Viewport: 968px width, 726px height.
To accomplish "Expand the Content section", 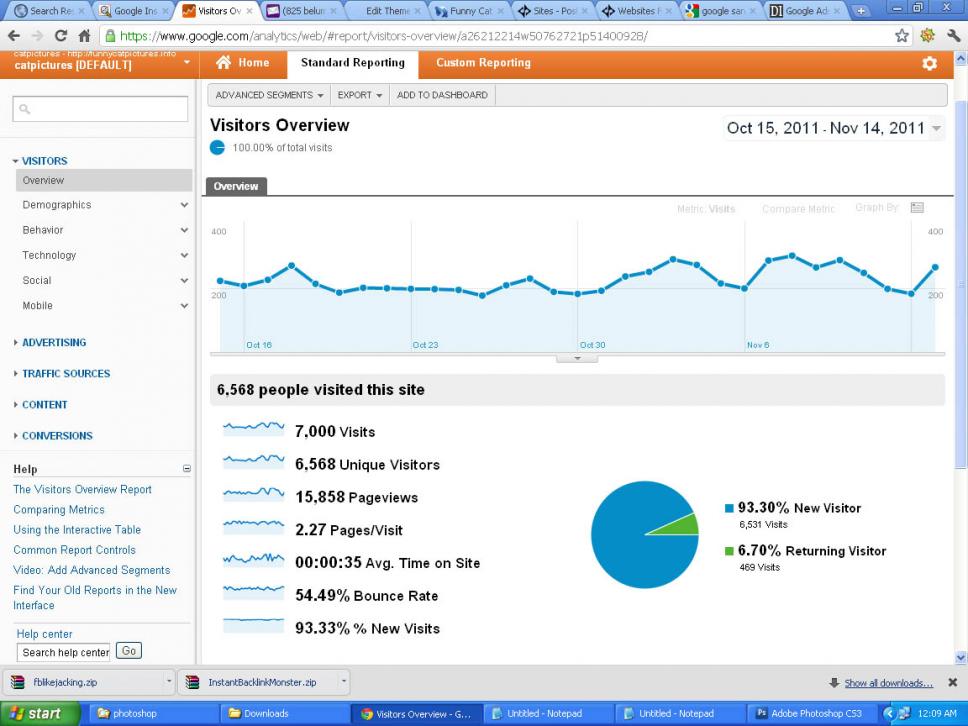I will tap(44, 405).
